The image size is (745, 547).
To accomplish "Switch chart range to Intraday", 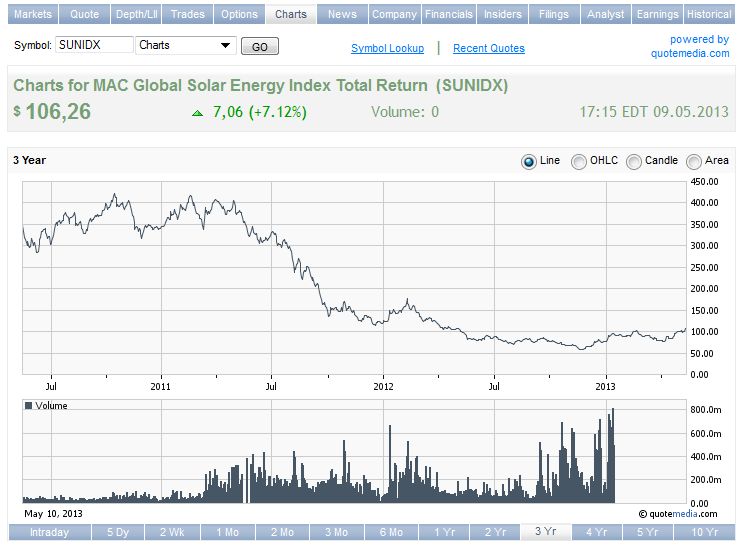I will [49, 532].
